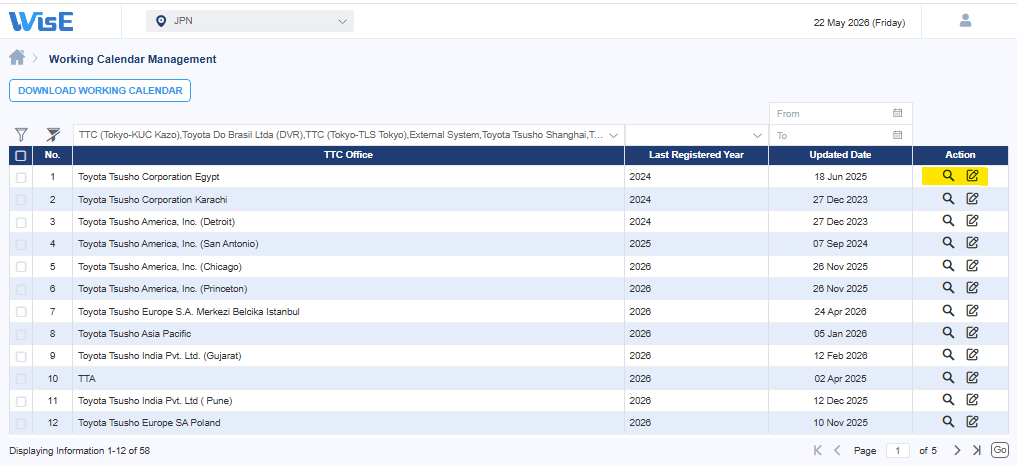View Chicago office calendar

point(948,265)
